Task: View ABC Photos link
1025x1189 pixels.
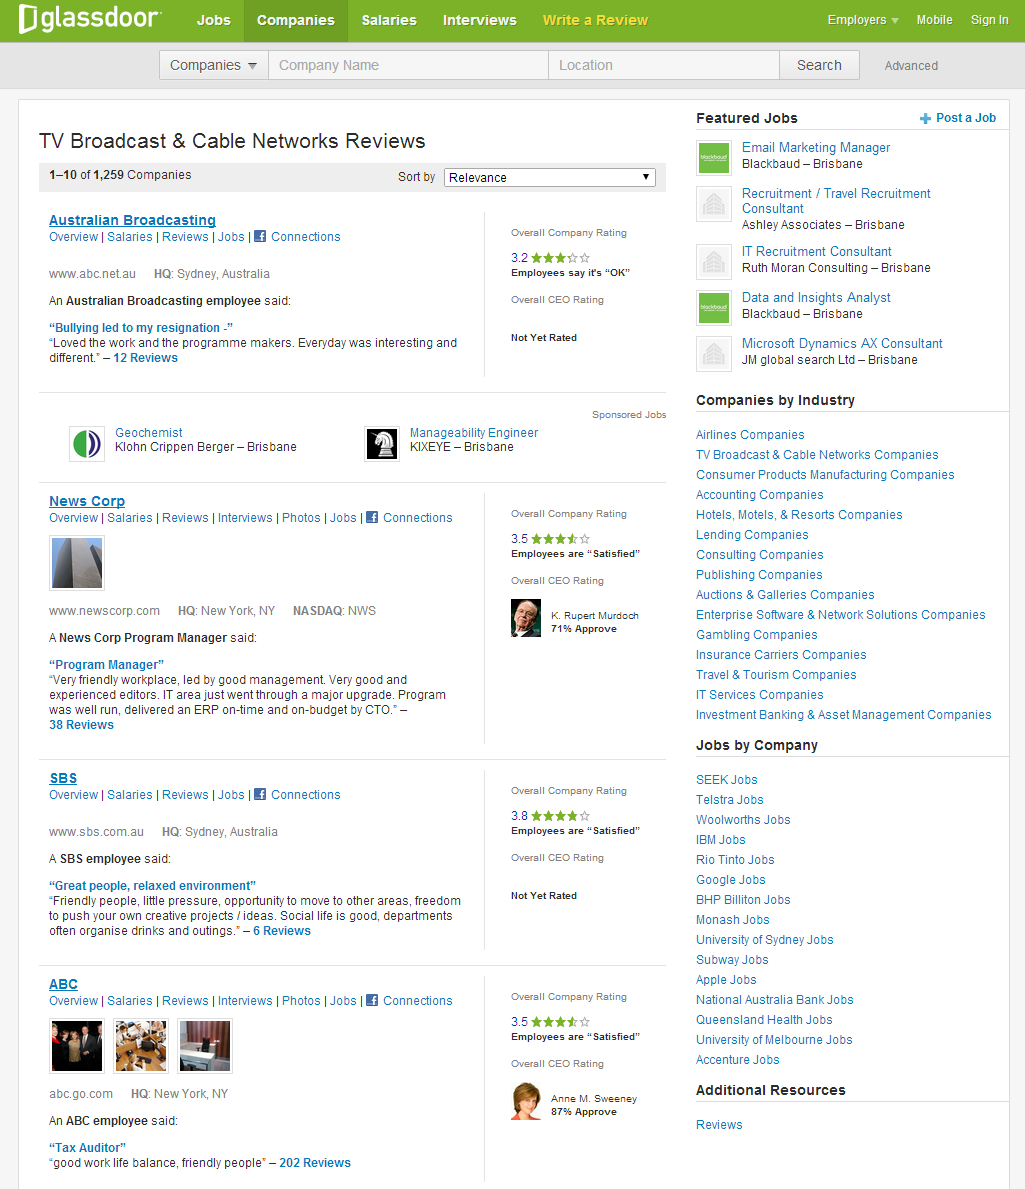Action: (301, 1001)
